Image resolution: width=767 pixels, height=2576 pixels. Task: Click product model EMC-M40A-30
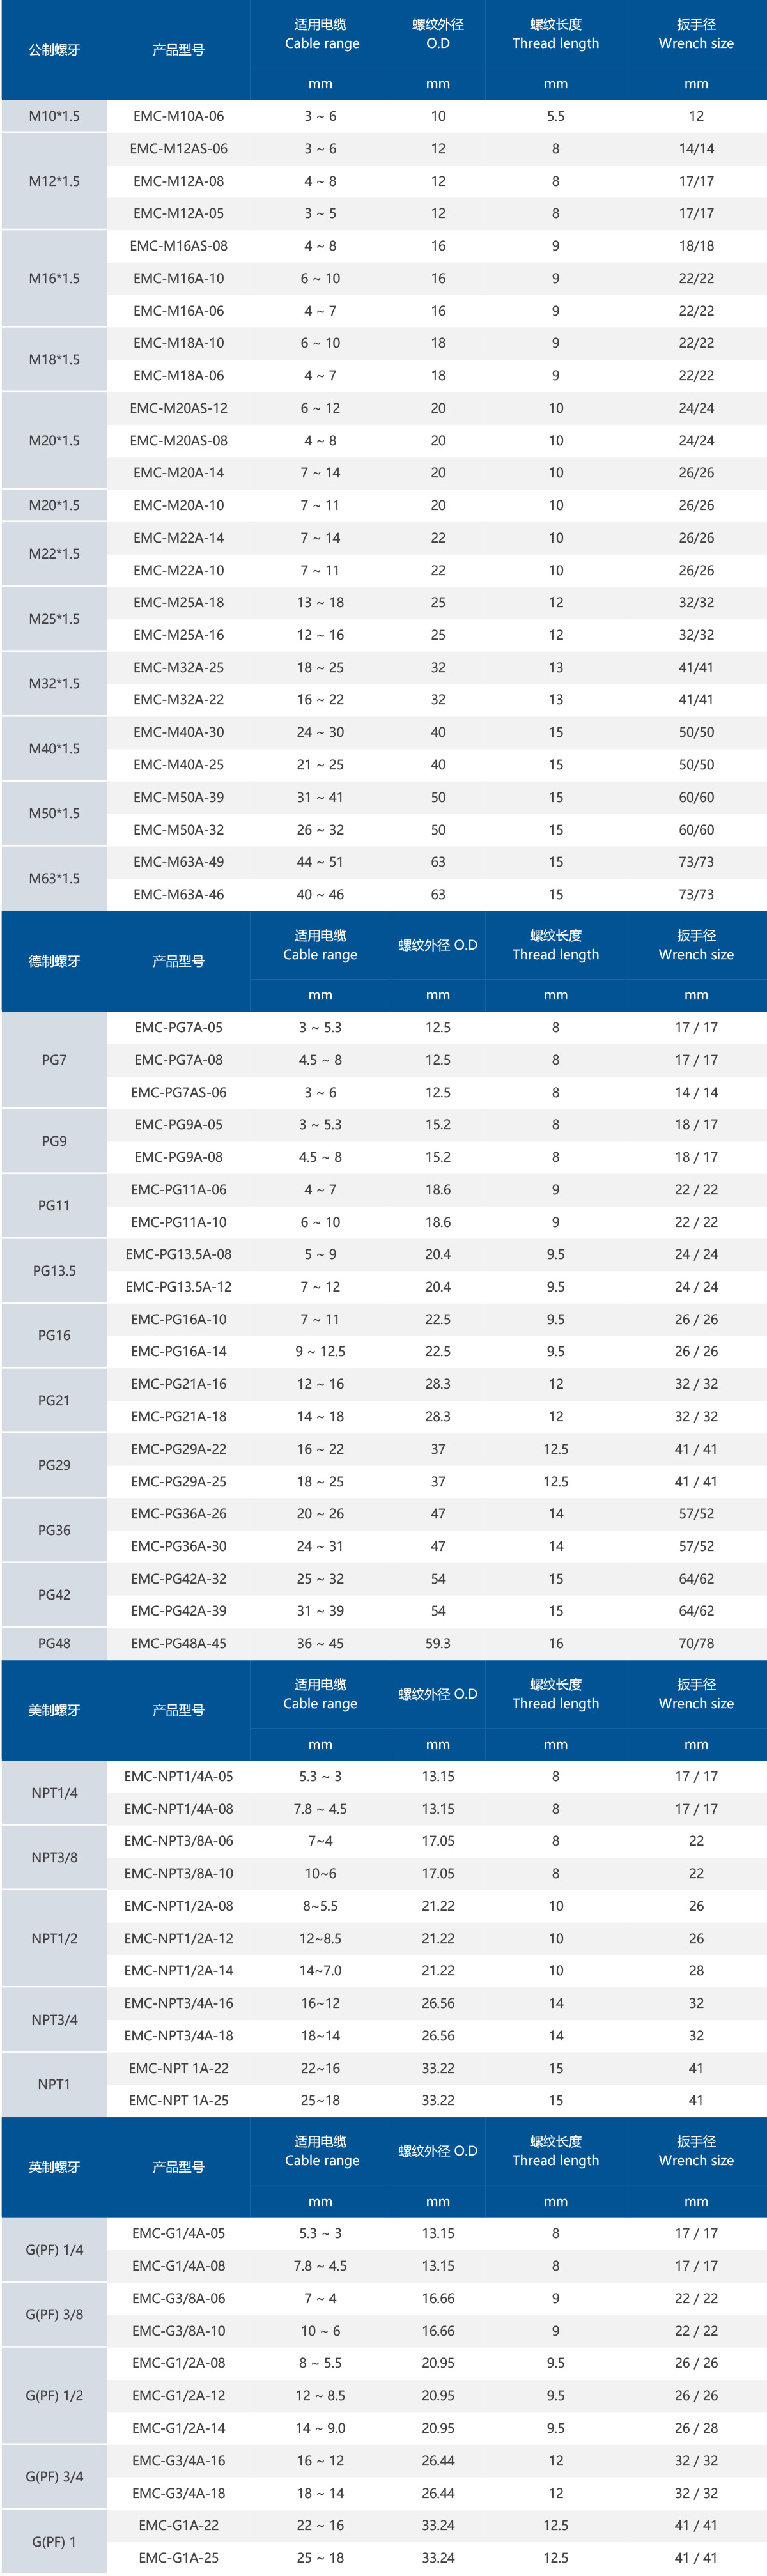[x=178, y=732]
